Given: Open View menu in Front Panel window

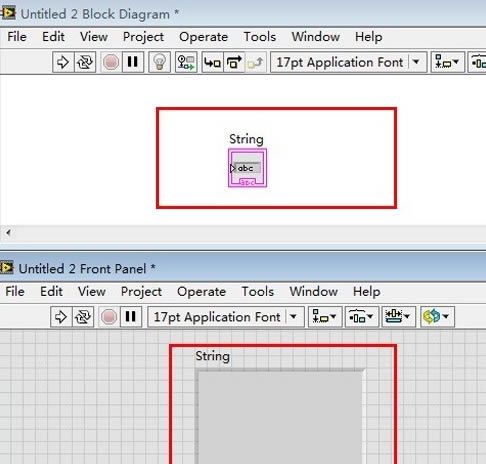Looking at the screenshot, I should click(x=92, y=292).
